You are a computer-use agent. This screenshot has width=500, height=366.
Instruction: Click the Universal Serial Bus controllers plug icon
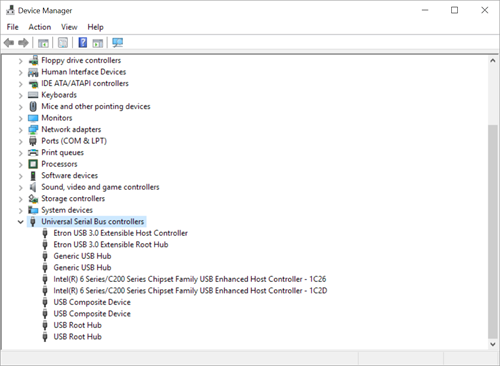point(33,222)
